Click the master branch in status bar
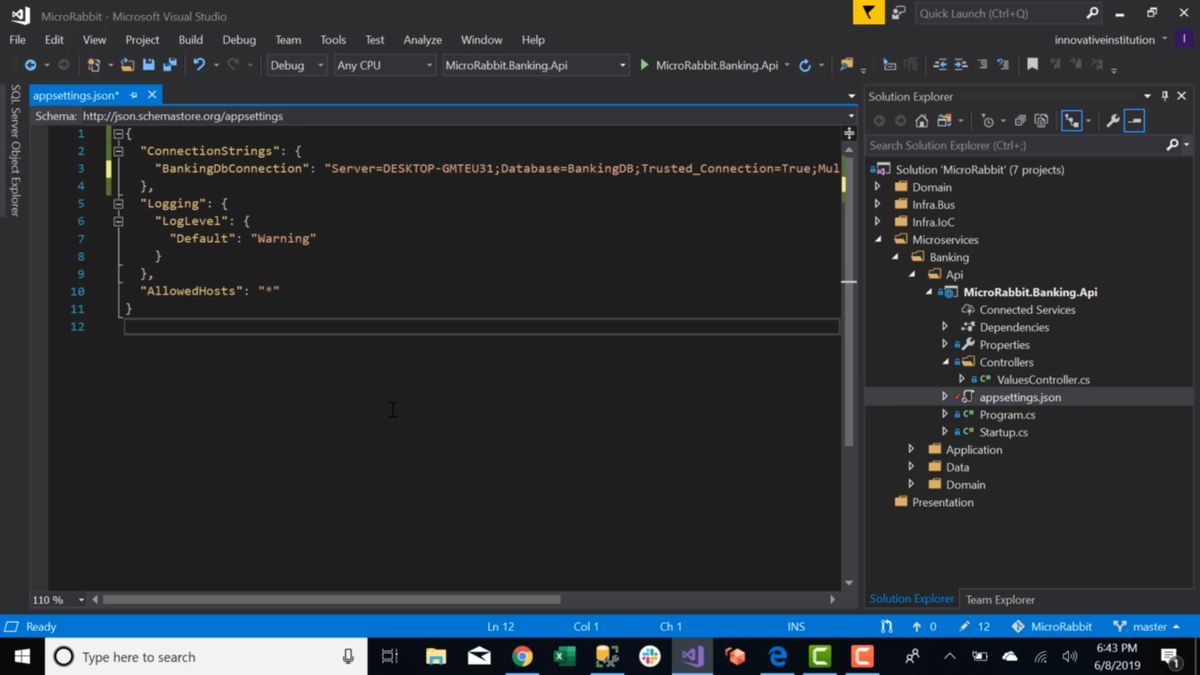 pyautogui.click(x=1147, y=627)
